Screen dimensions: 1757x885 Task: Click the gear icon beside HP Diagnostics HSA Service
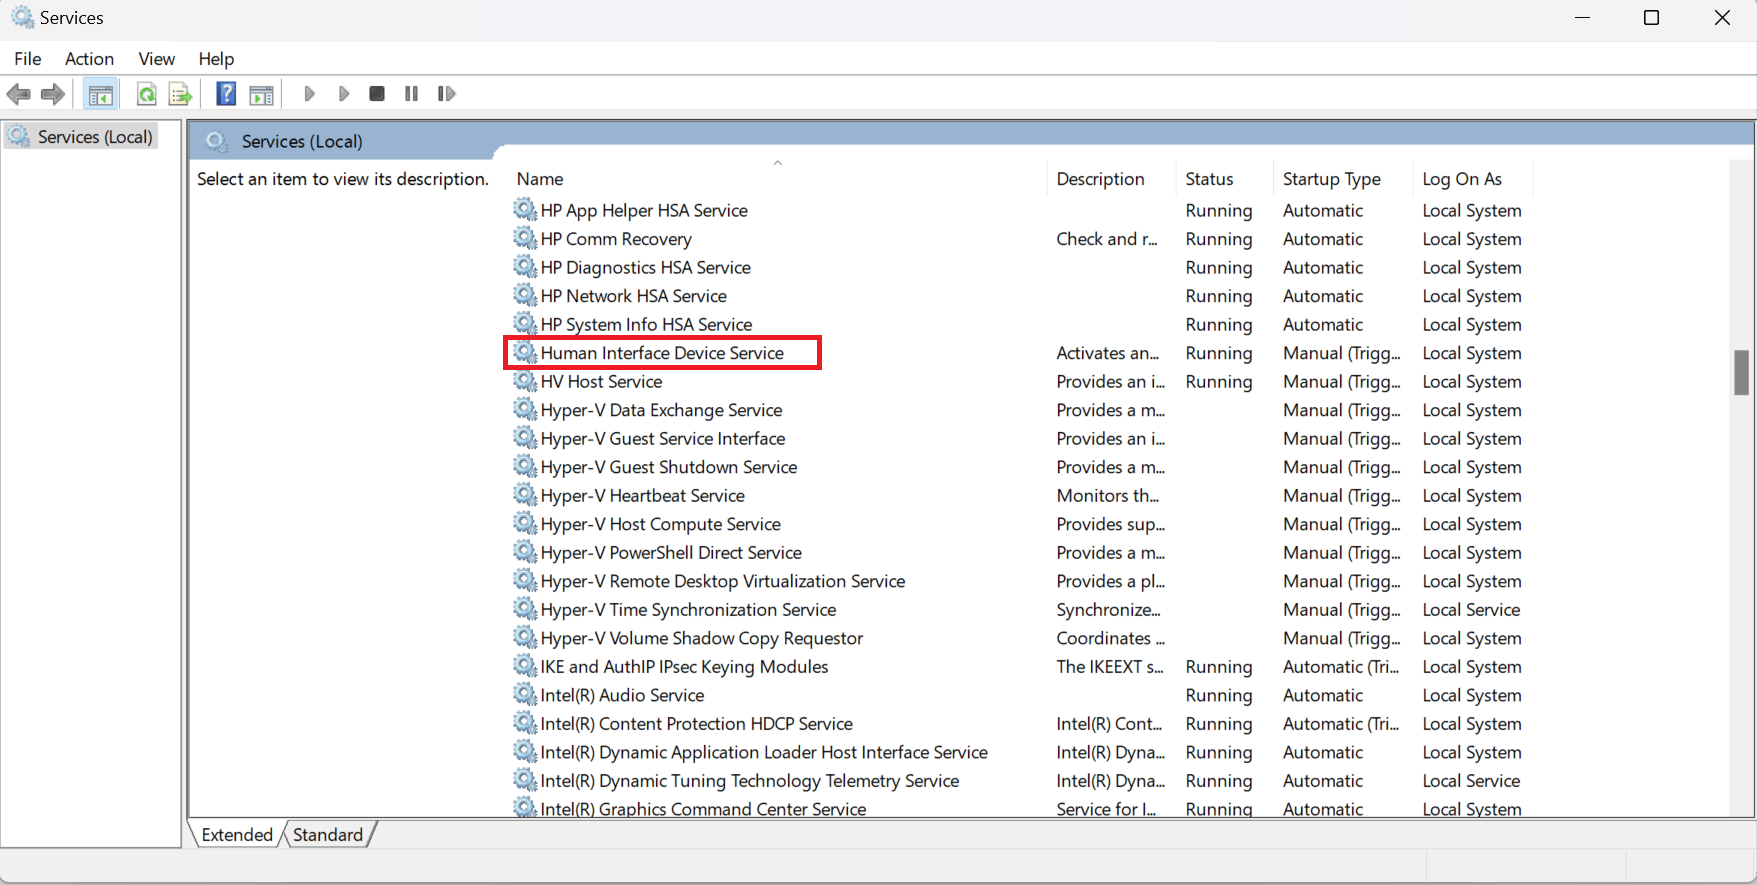point(525,266)
